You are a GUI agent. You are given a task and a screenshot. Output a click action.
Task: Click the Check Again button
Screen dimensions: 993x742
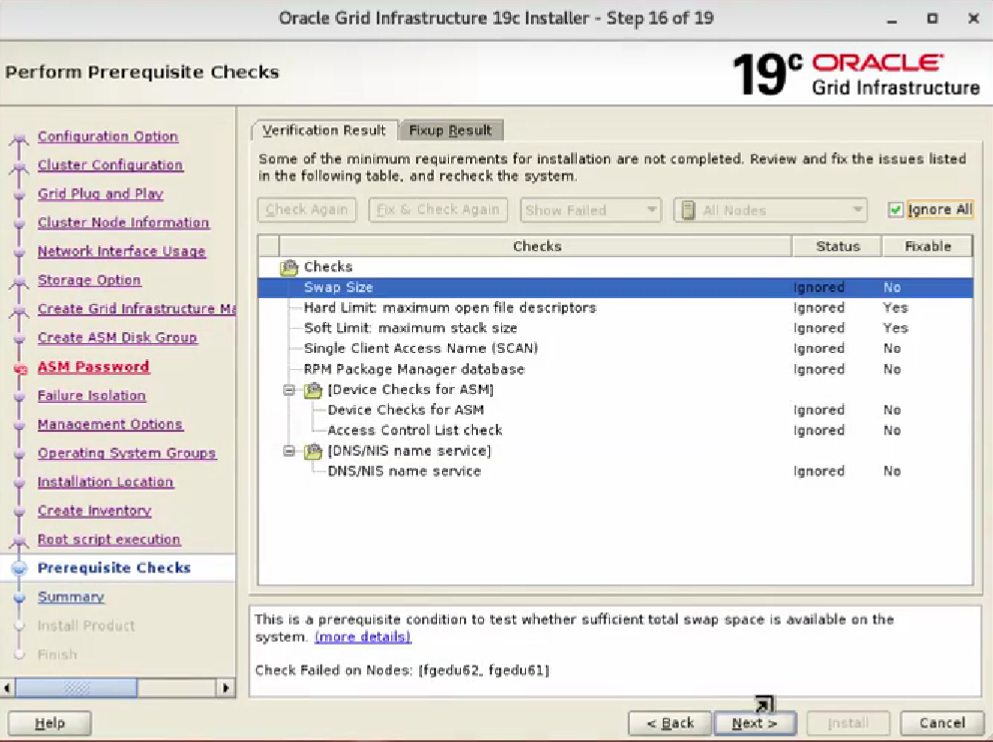tap(307, 210)
